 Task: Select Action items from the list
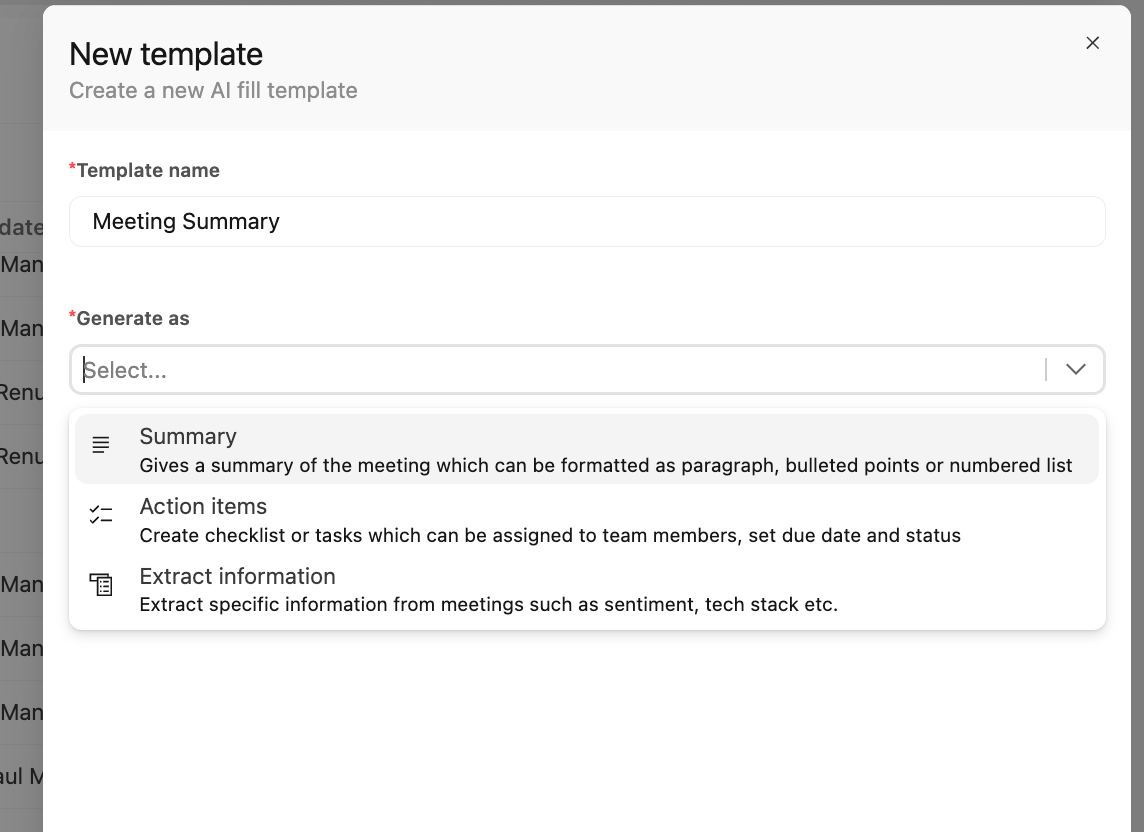click(587, 519)
